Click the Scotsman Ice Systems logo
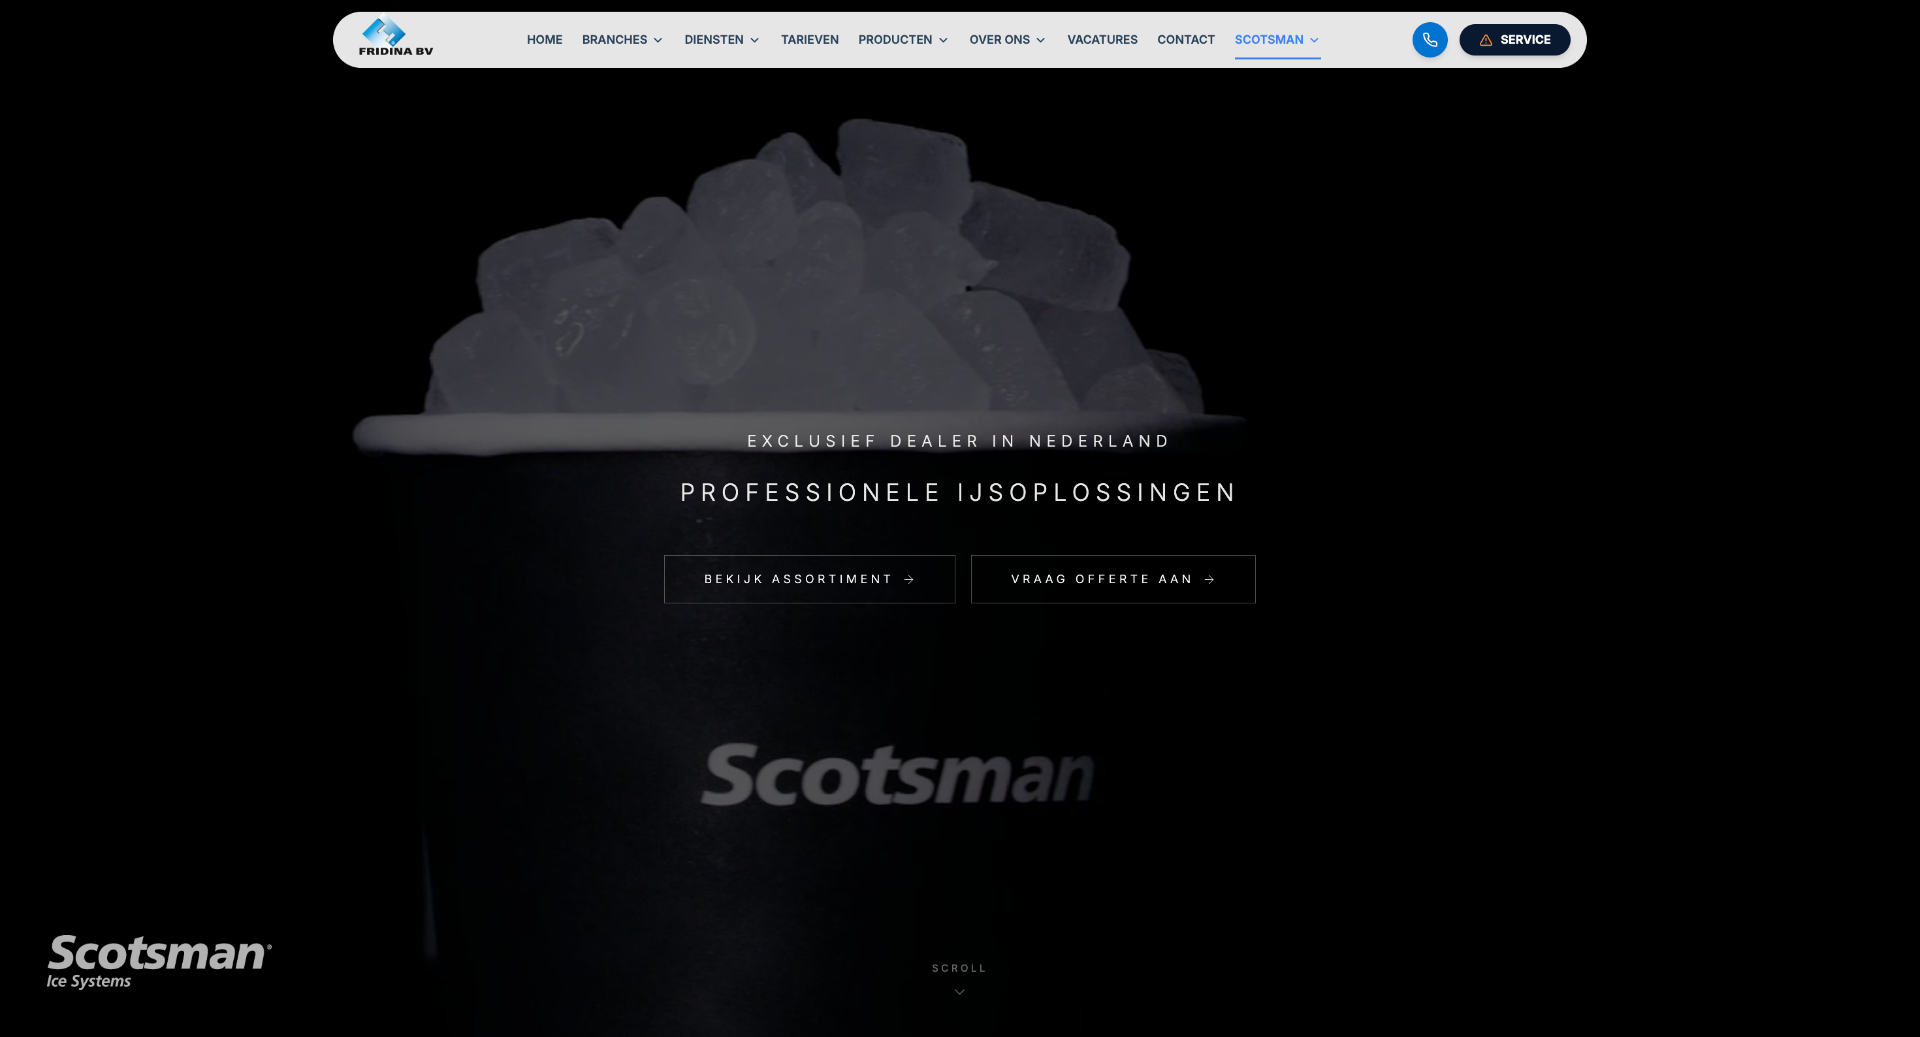The image size is (1920, 1037). (159, 962)
